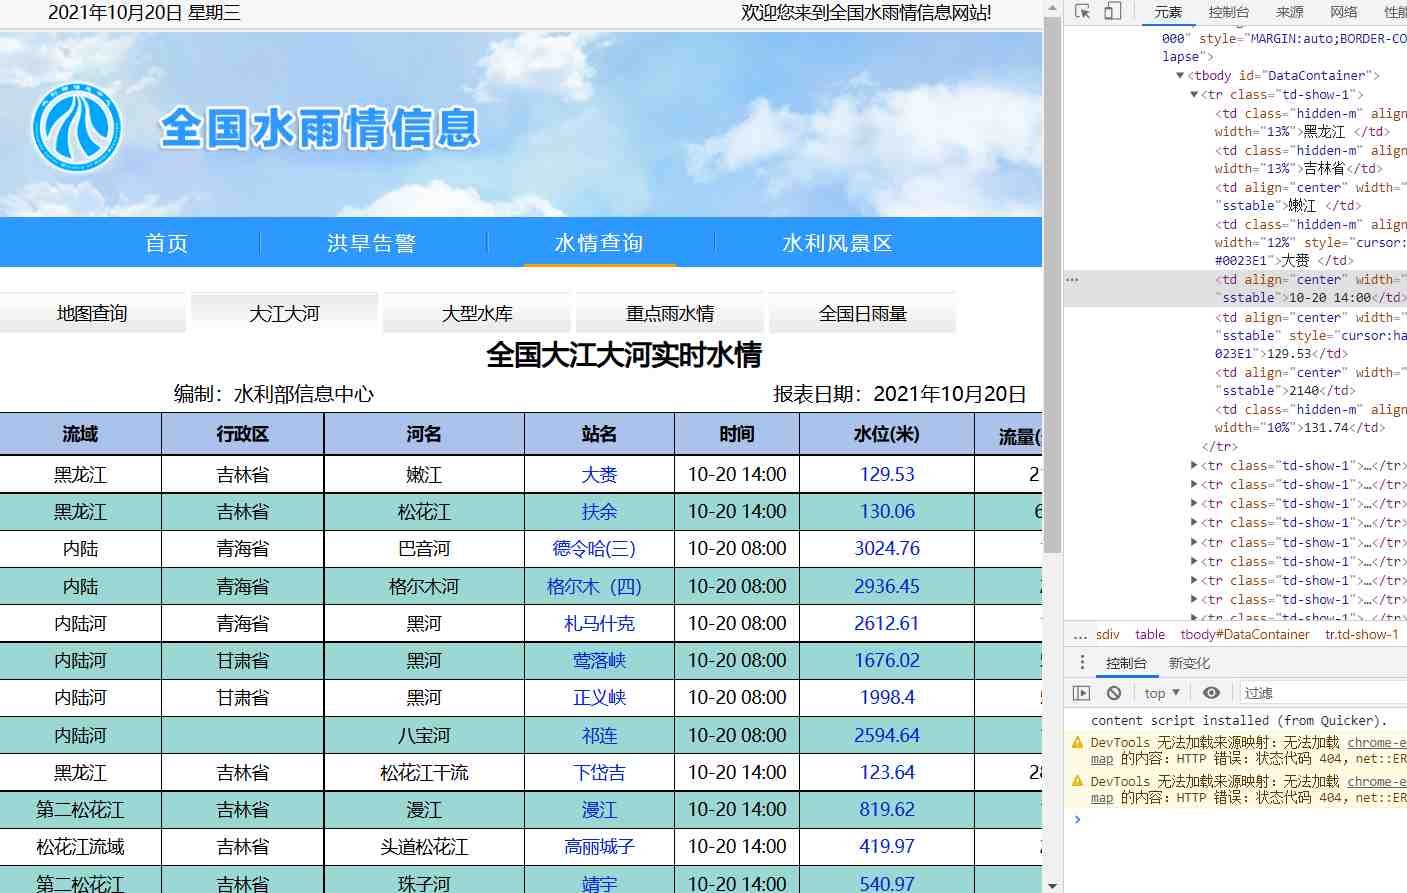Open the 高丽城子 station link
The width and height of the screenshot is (1407, 893).
599,846
